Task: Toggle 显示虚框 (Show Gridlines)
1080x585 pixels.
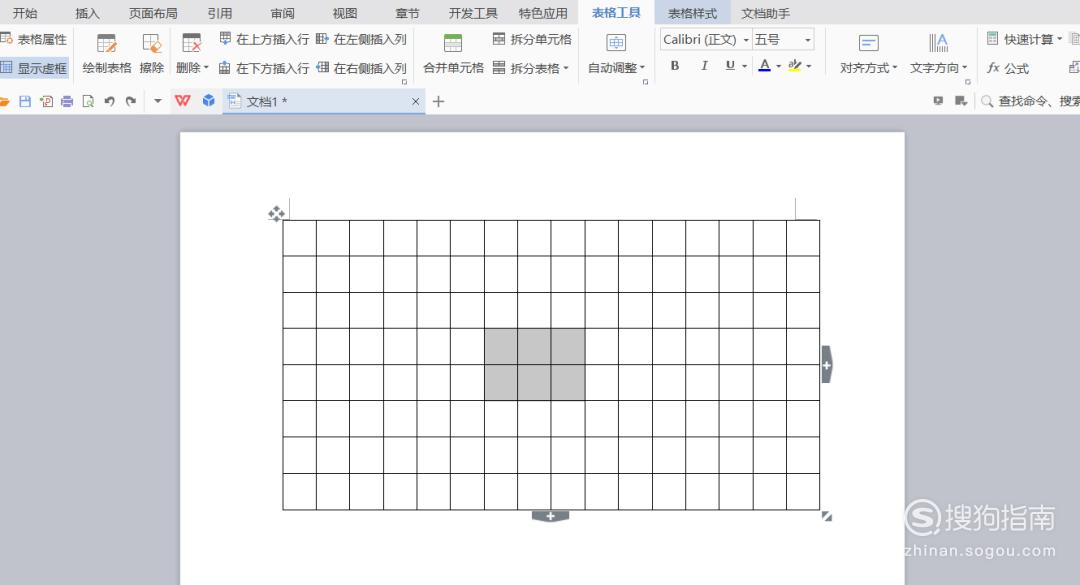Action: tap(36, 68)
